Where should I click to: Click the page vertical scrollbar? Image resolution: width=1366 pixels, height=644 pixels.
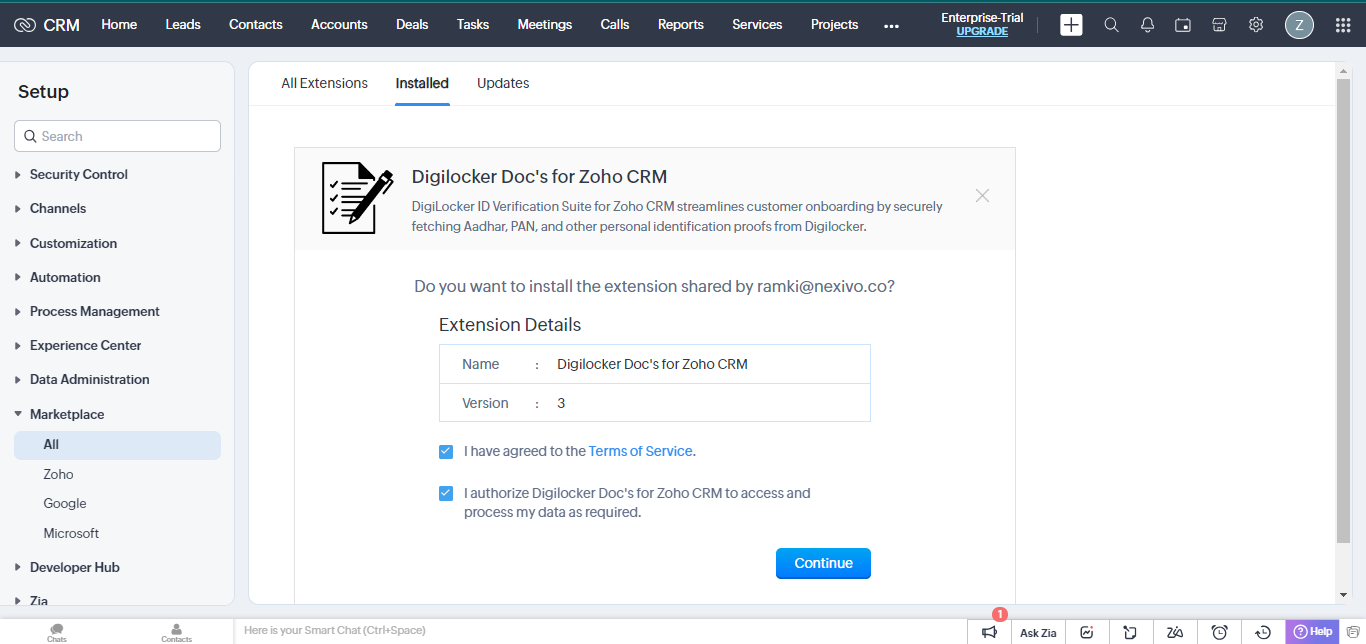[1343, 310]
